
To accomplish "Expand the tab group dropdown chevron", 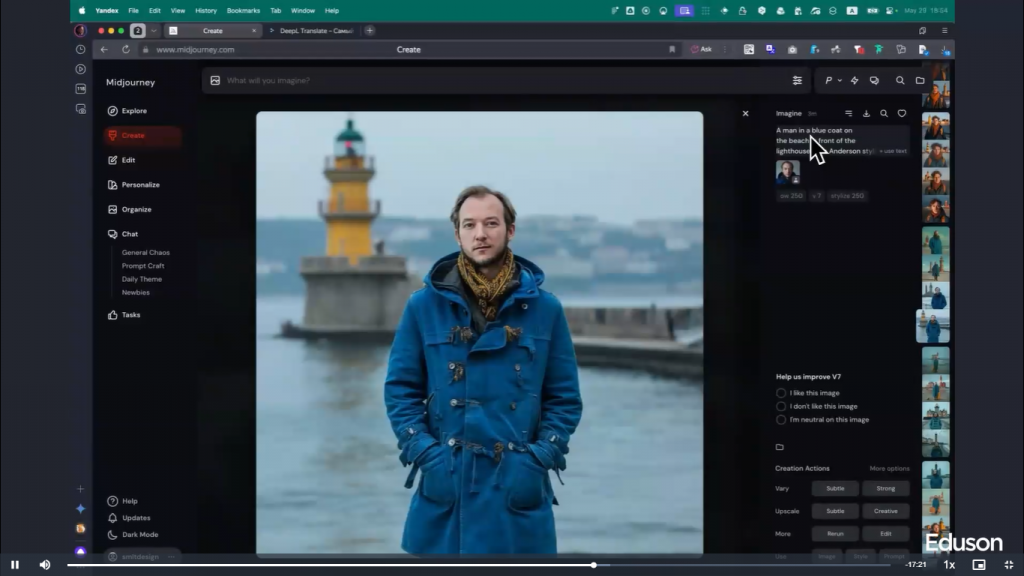I will tap(153, 31).
